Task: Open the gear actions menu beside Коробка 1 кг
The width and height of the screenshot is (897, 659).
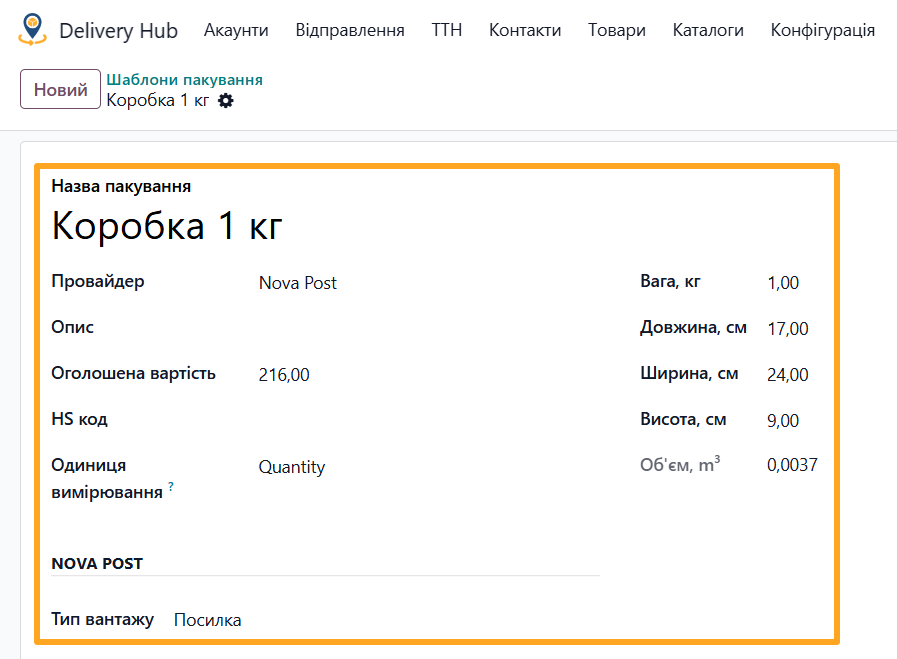Action: coord(226,101)
